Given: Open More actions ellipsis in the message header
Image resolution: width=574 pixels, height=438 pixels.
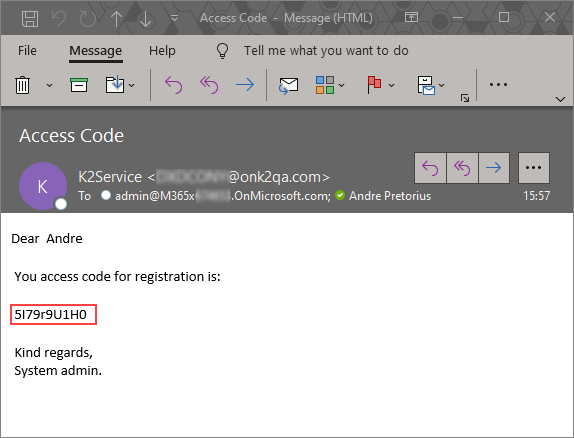Looking at the screenshot, I should (x=534, y=168).
